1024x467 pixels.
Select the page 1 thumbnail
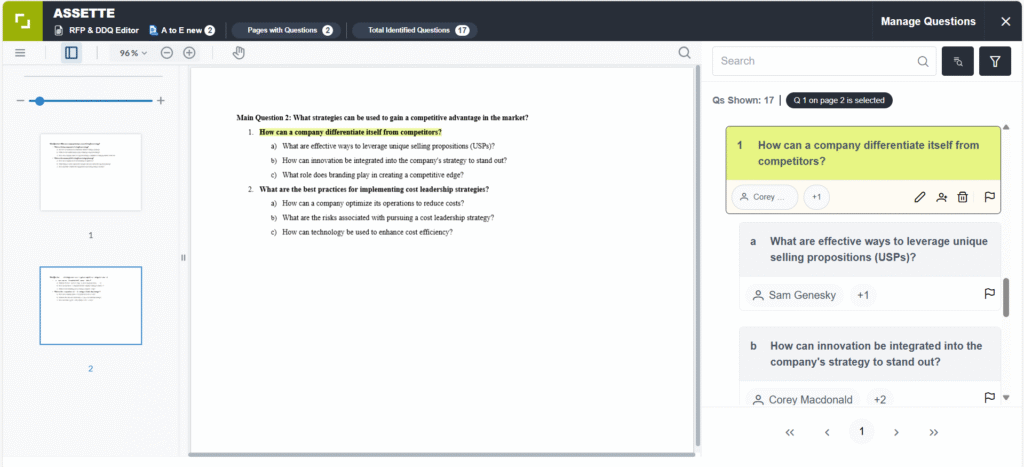click(91, 172)
